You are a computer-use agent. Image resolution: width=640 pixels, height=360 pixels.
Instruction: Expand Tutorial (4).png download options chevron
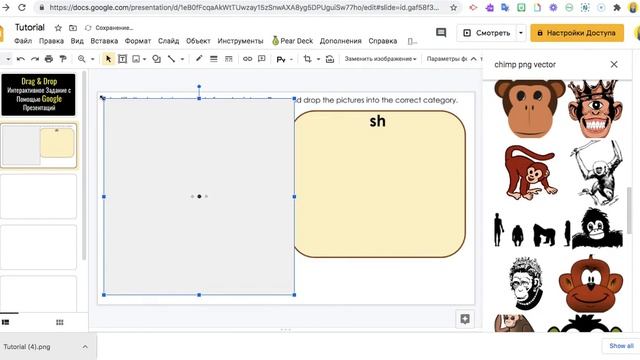(85, 347)
